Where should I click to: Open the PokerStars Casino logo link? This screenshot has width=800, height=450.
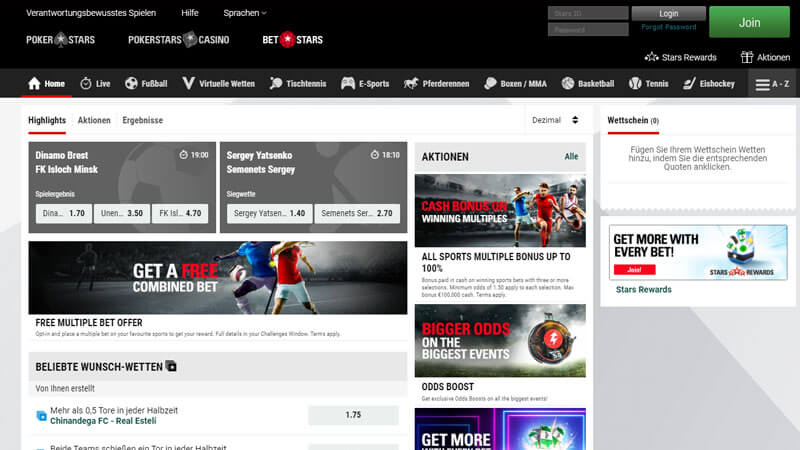coord(179,40)
